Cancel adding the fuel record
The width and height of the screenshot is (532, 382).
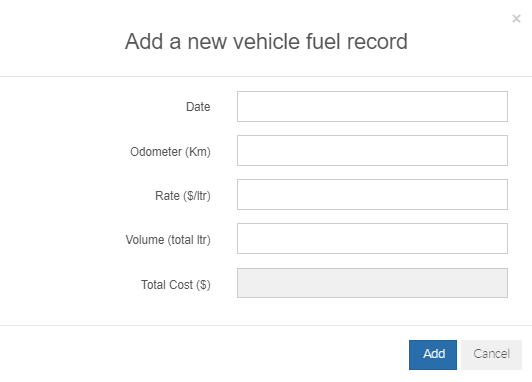point(491,355)
